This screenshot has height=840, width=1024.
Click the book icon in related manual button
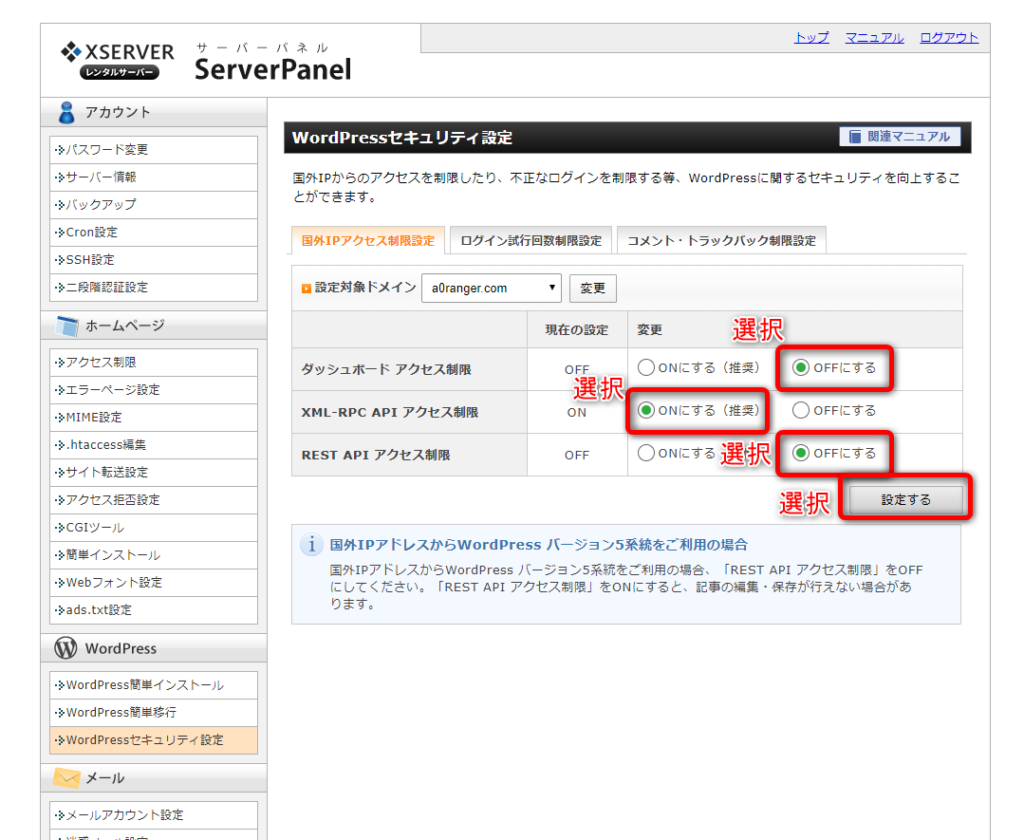(x=855, y=137)
